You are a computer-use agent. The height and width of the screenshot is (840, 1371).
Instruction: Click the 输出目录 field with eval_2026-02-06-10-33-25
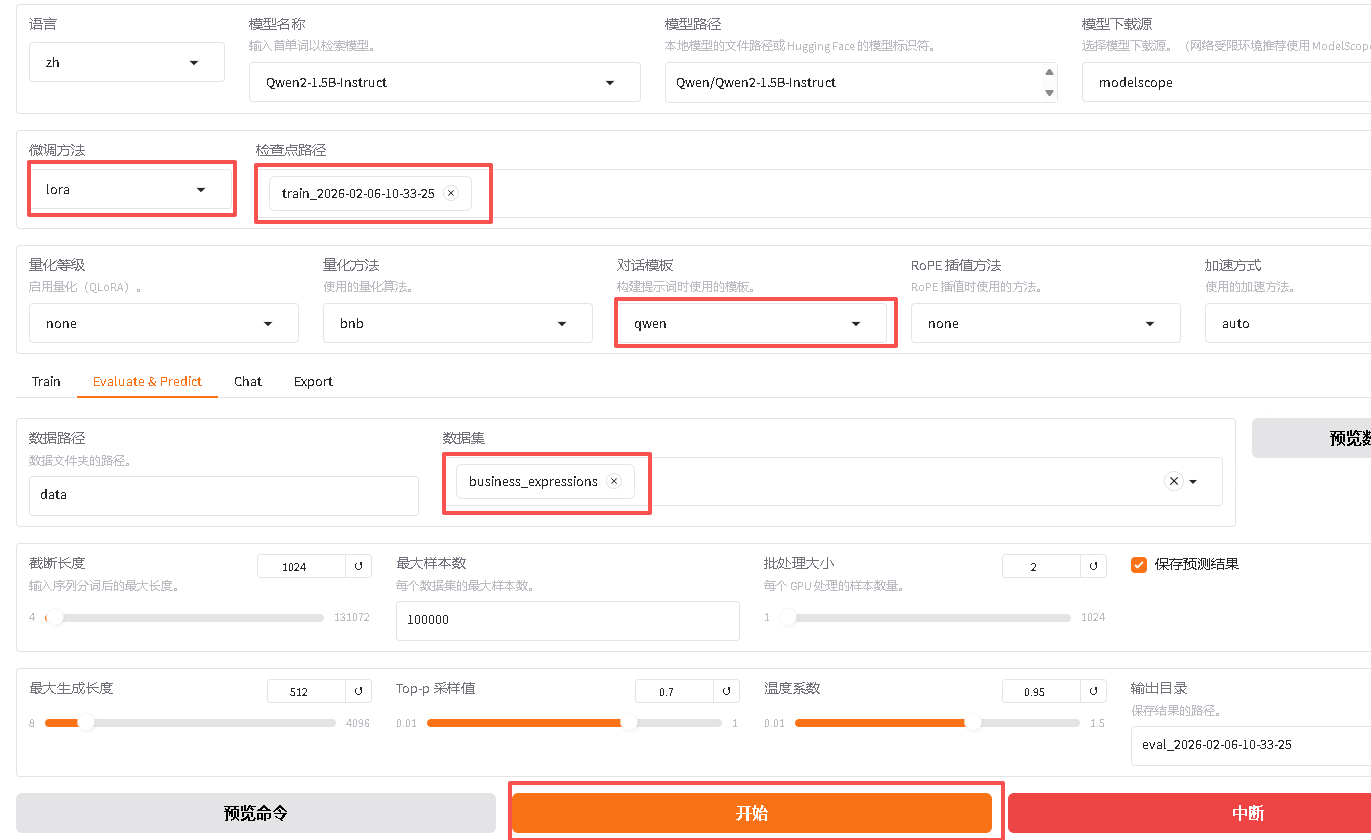pyautogui.click(x=1251, y=745)
